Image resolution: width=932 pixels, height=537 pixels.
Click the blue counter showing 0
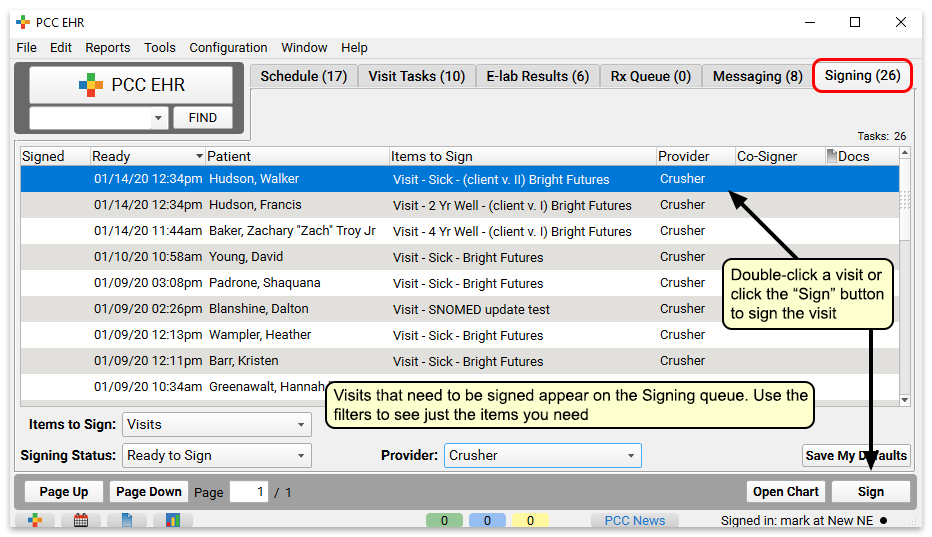(487, 520)
